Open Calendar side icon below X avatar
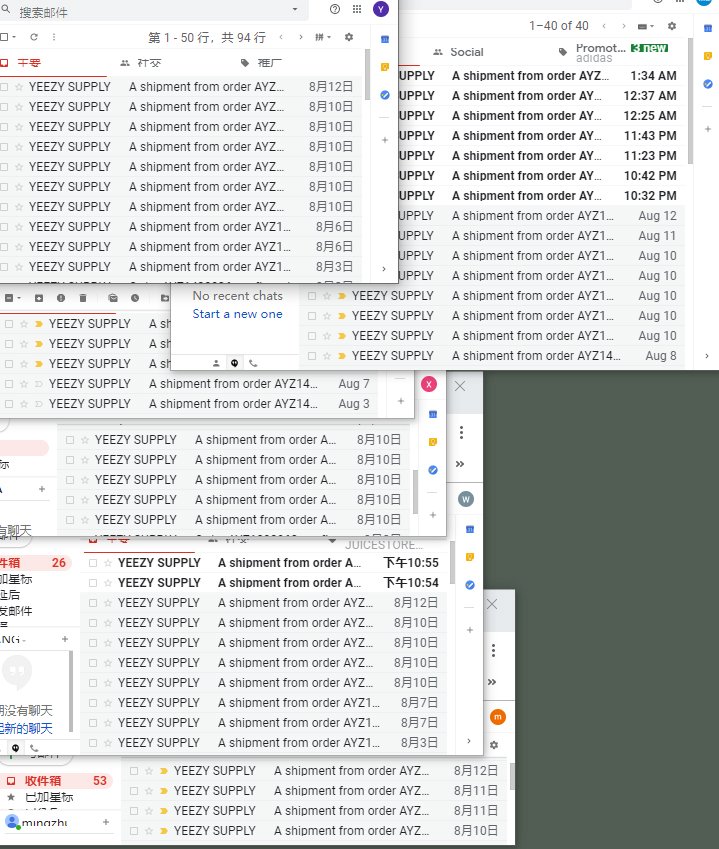Screen dimensions: 719x849 pyautogui.click(x=433, y=414)
